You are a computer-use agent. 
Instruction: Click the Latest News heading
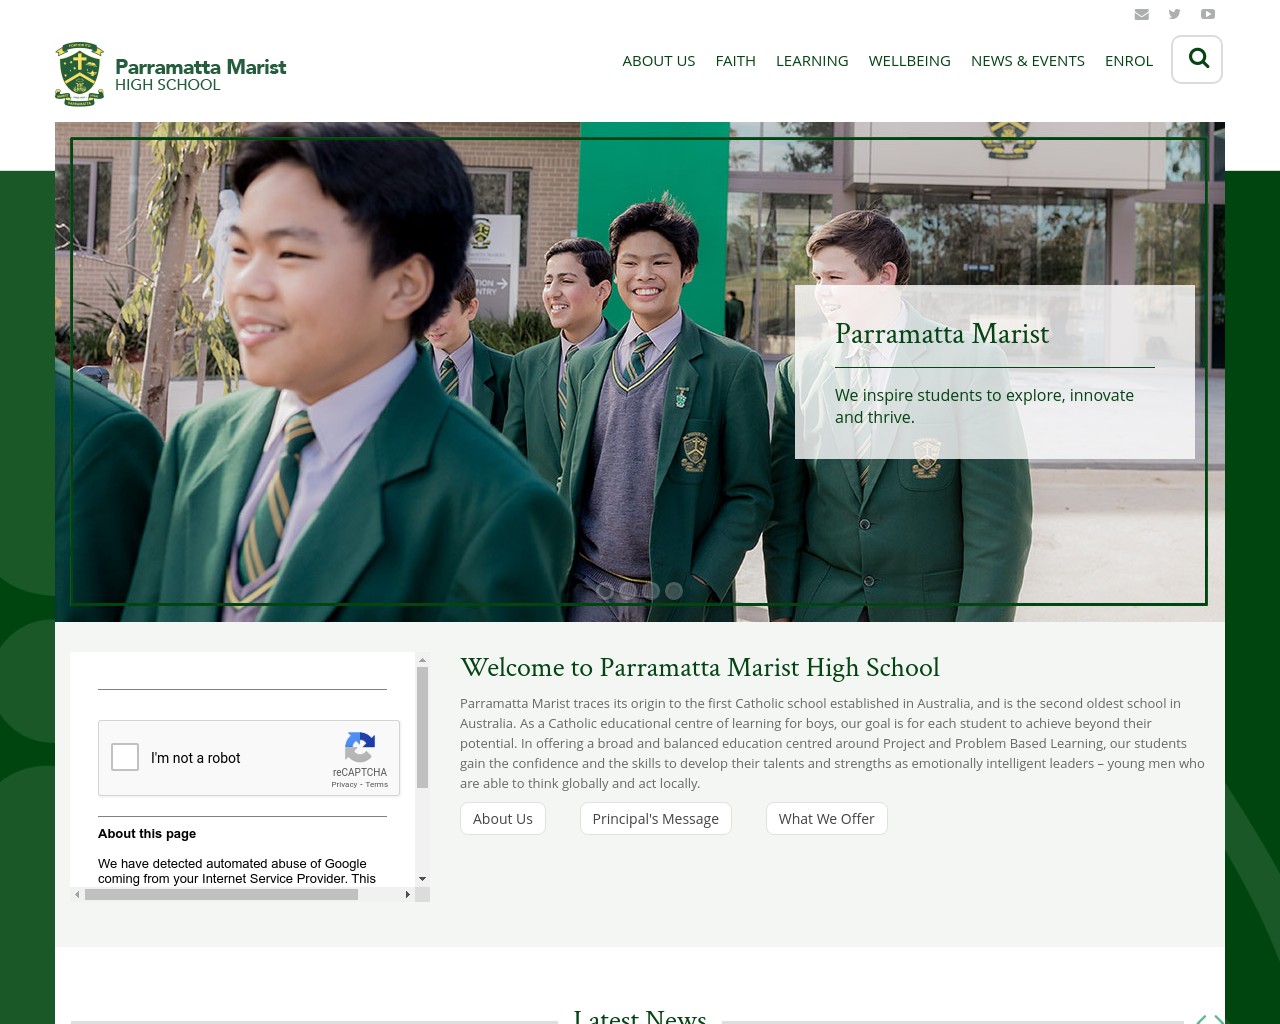pyautogui.click(x=640, y=1016)
